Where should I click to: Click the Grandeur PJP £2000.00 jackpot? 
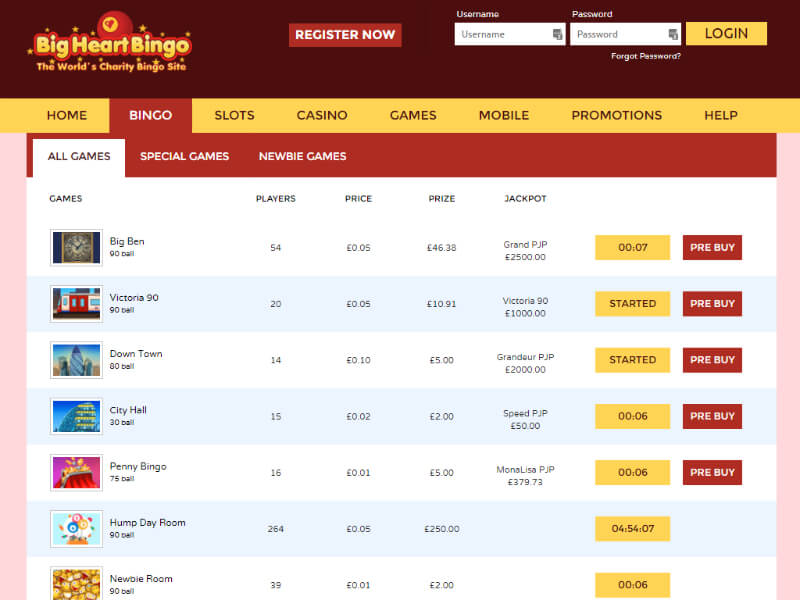(x=526, y=363)
